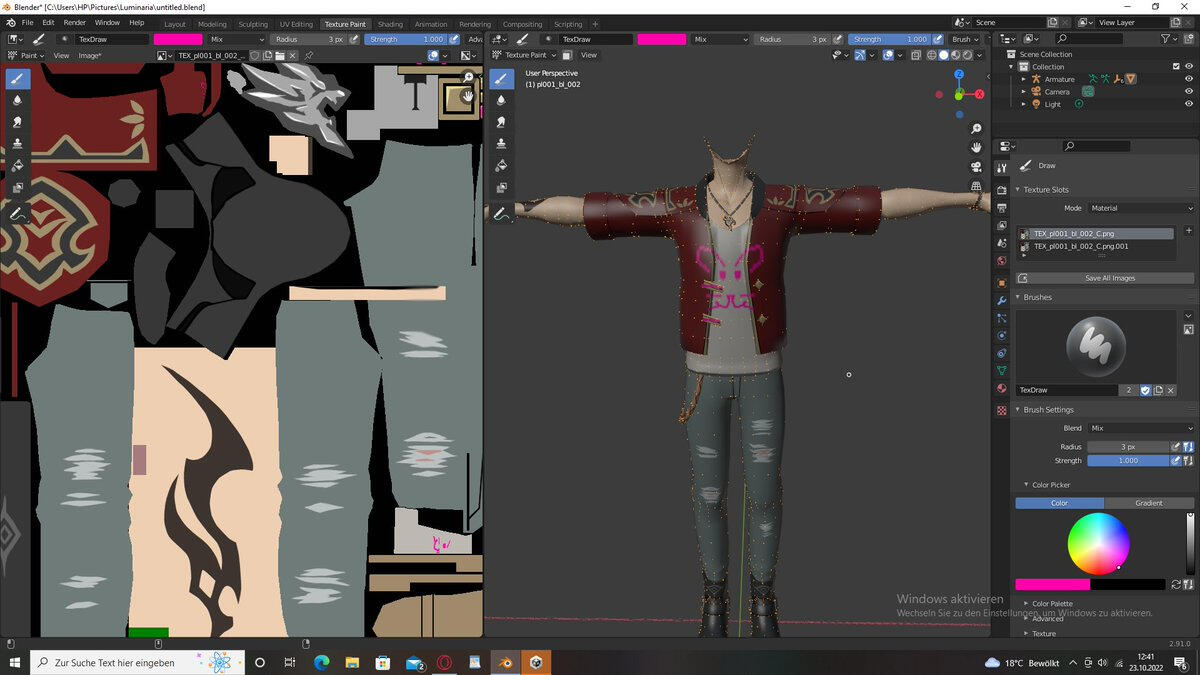
Task: Click the pink color swatch in the 3D viewport header
Action: pos(661,39)
